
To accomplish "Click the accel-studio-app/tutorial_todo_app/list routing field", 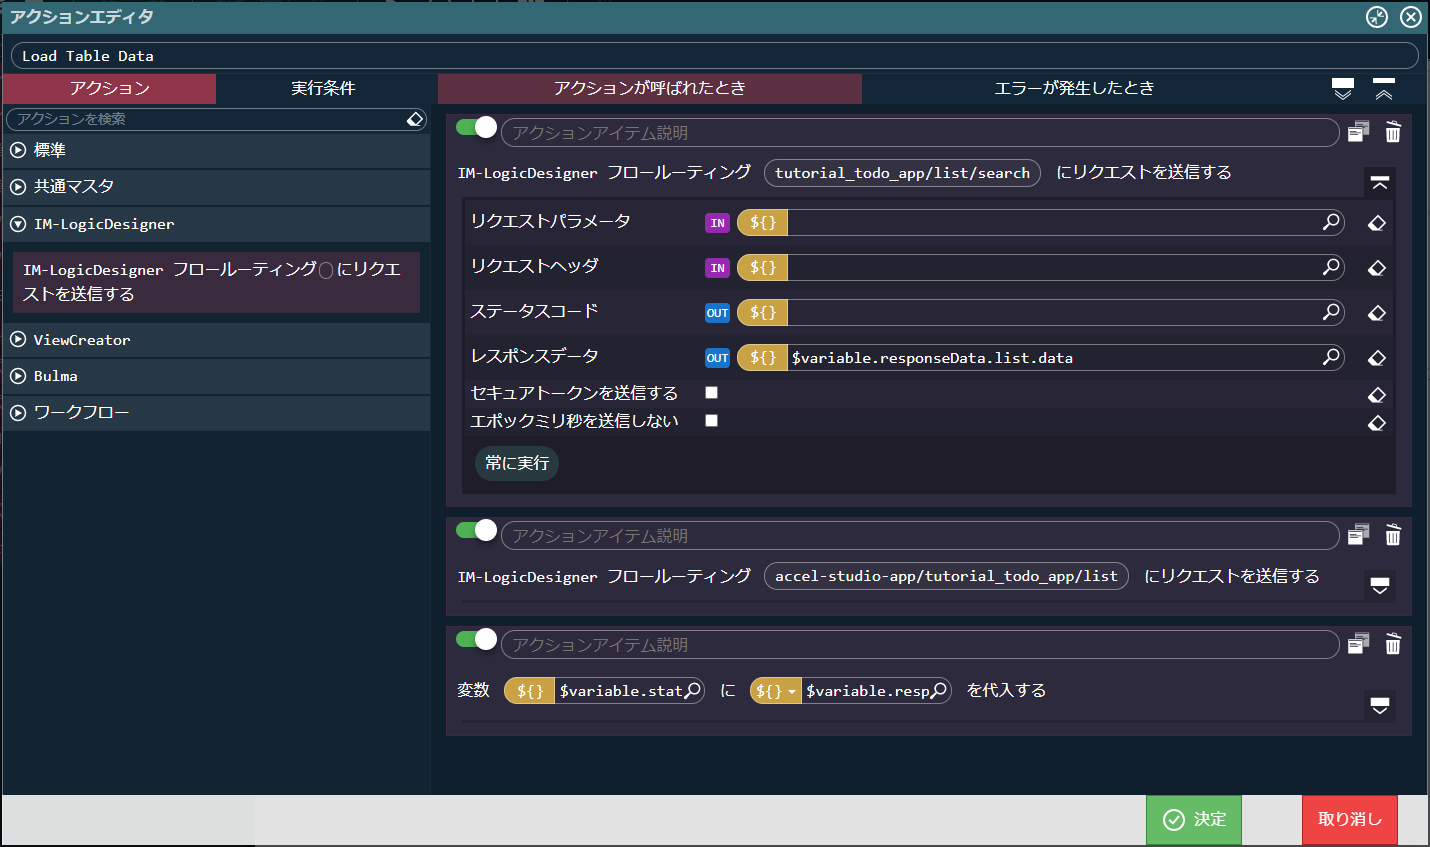I will [946, 576].
